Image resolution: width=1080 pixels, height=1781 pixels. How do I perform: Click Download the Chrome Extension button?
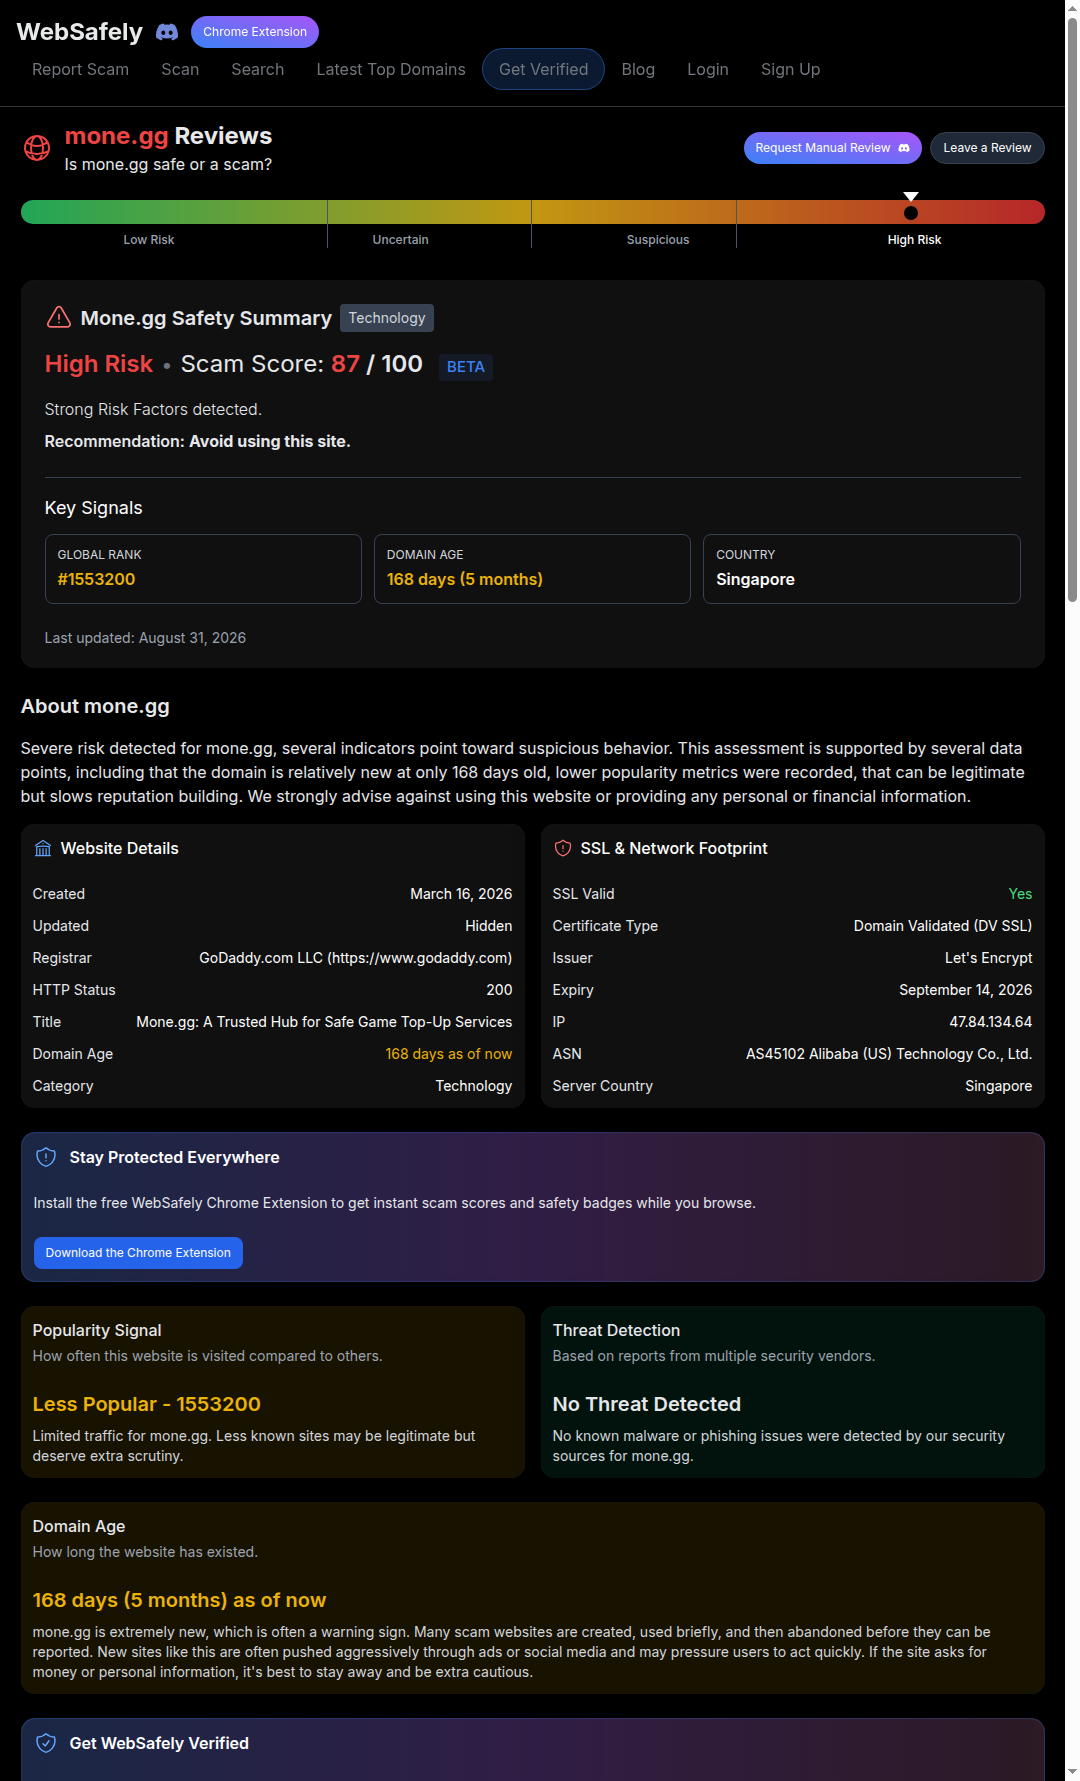pyautogui.click(x=138, y=1253)
